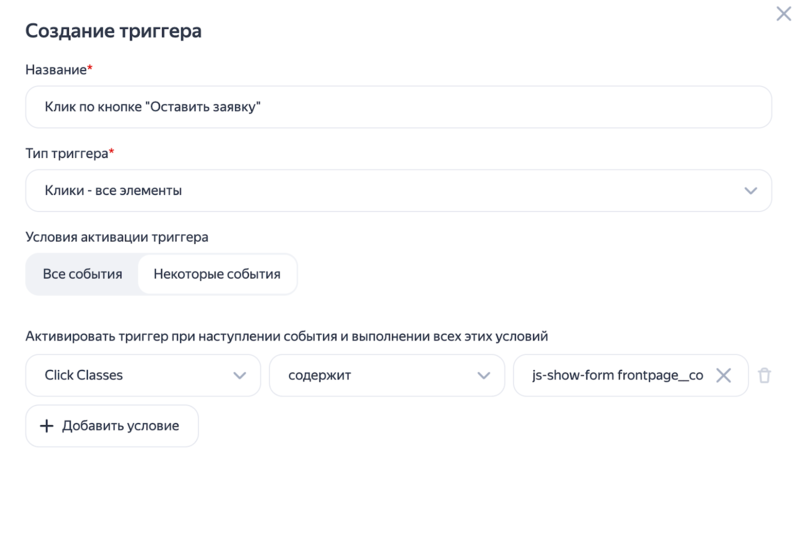Click the Создание триггера heading

coord(113,31)
